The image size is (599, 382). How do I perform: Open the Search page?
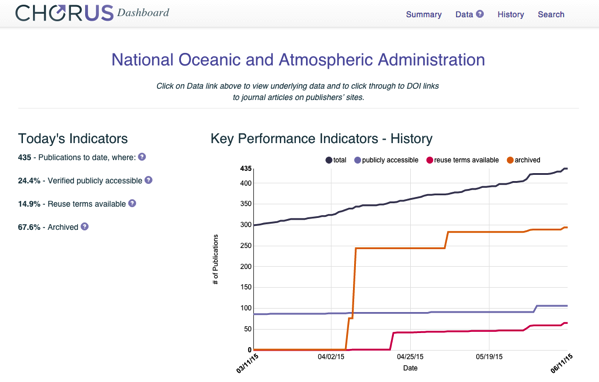tap(551, 15)
